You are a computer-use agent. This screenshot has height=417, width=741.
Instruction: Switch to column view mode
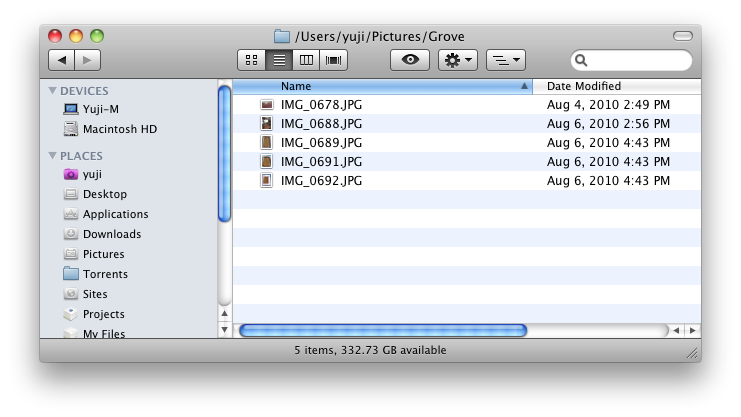coord(306,60)
